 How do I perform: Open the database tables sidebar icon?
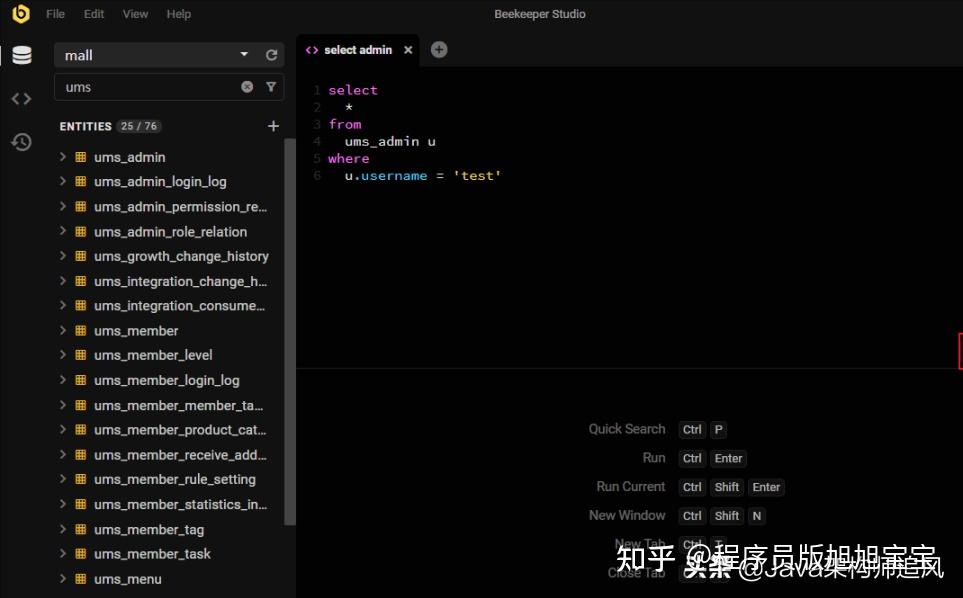click(21, 55)
